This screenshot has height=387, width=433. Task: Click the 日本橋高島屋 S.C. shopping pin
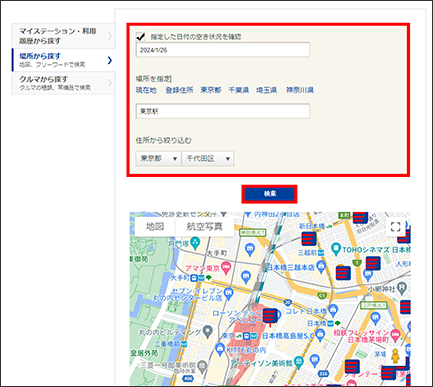(x=320, y=335)
